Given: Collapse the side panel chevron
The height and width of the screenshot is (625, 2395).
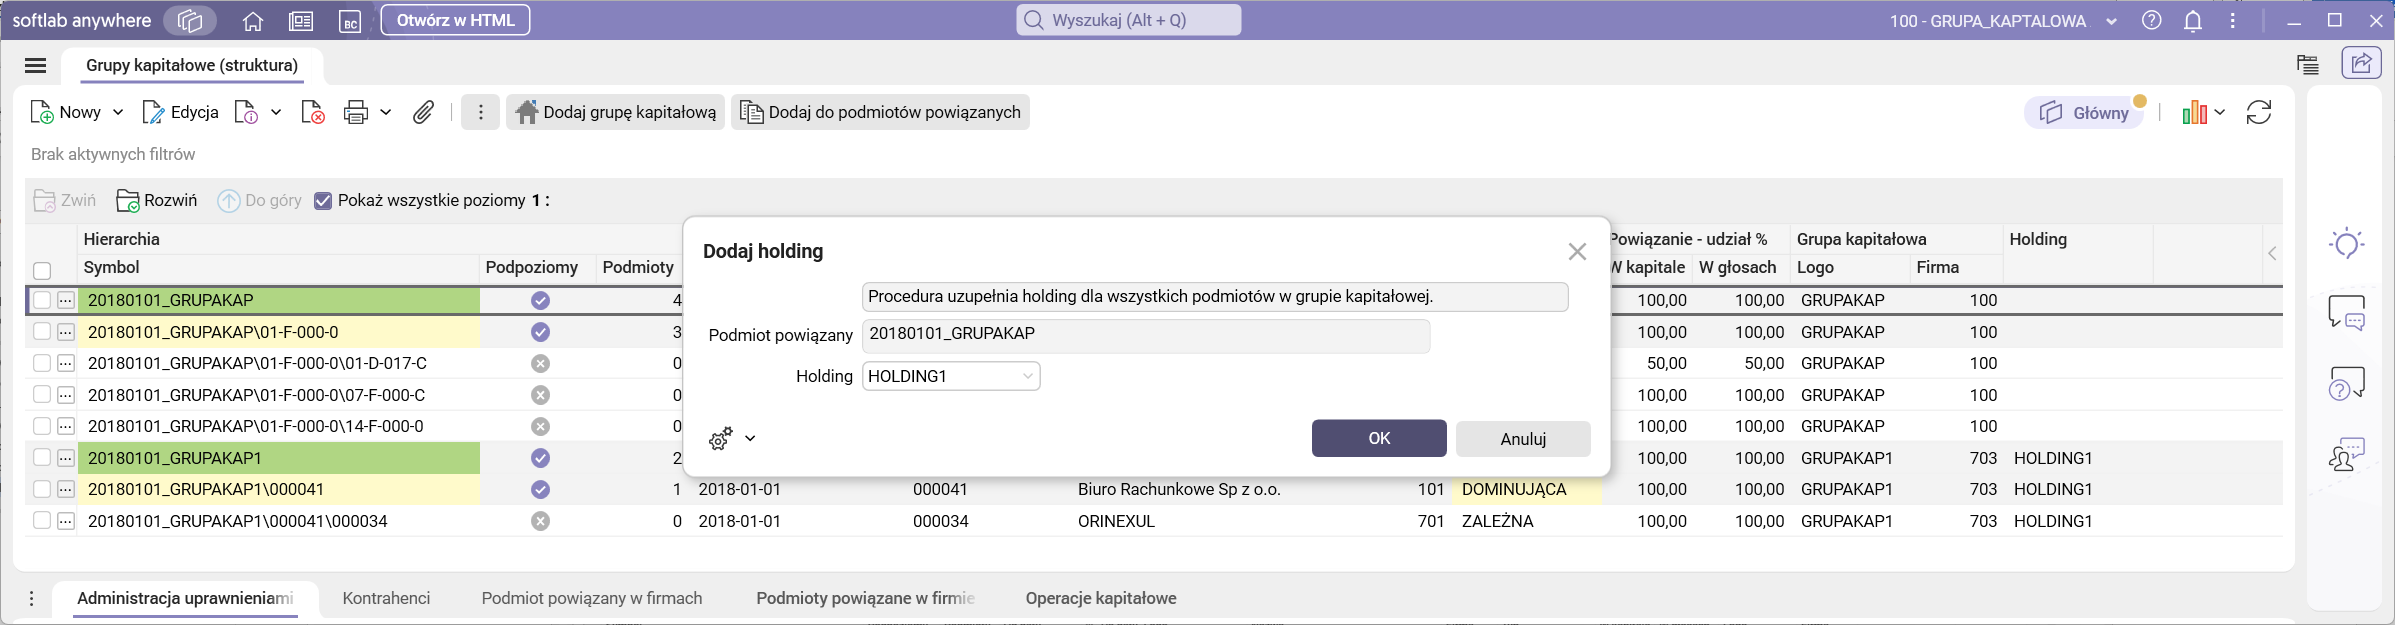Looking at the screenshot, I should pyautogui.click(x=2272, y=254).
